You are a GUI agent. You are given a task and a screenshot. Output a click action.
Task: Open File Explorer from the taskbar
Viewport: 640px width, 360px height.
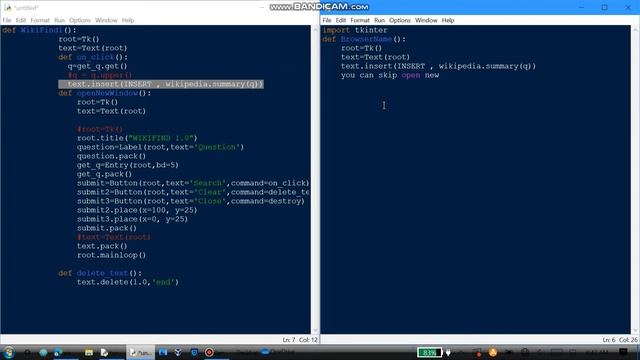[x=89, y=352]
